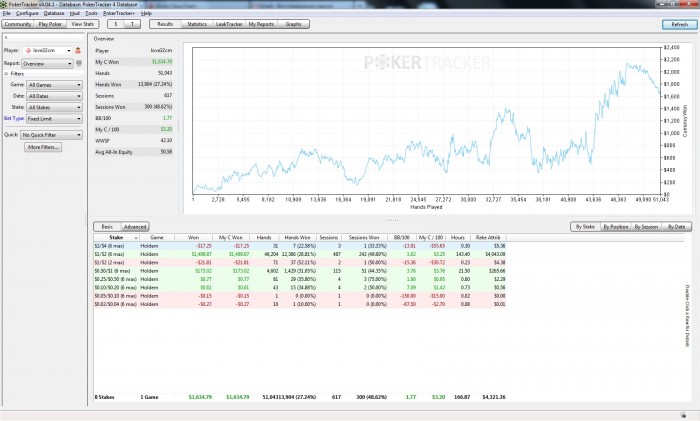Select the $0.25/$0.50 (6 max) row

pos(300,279)
